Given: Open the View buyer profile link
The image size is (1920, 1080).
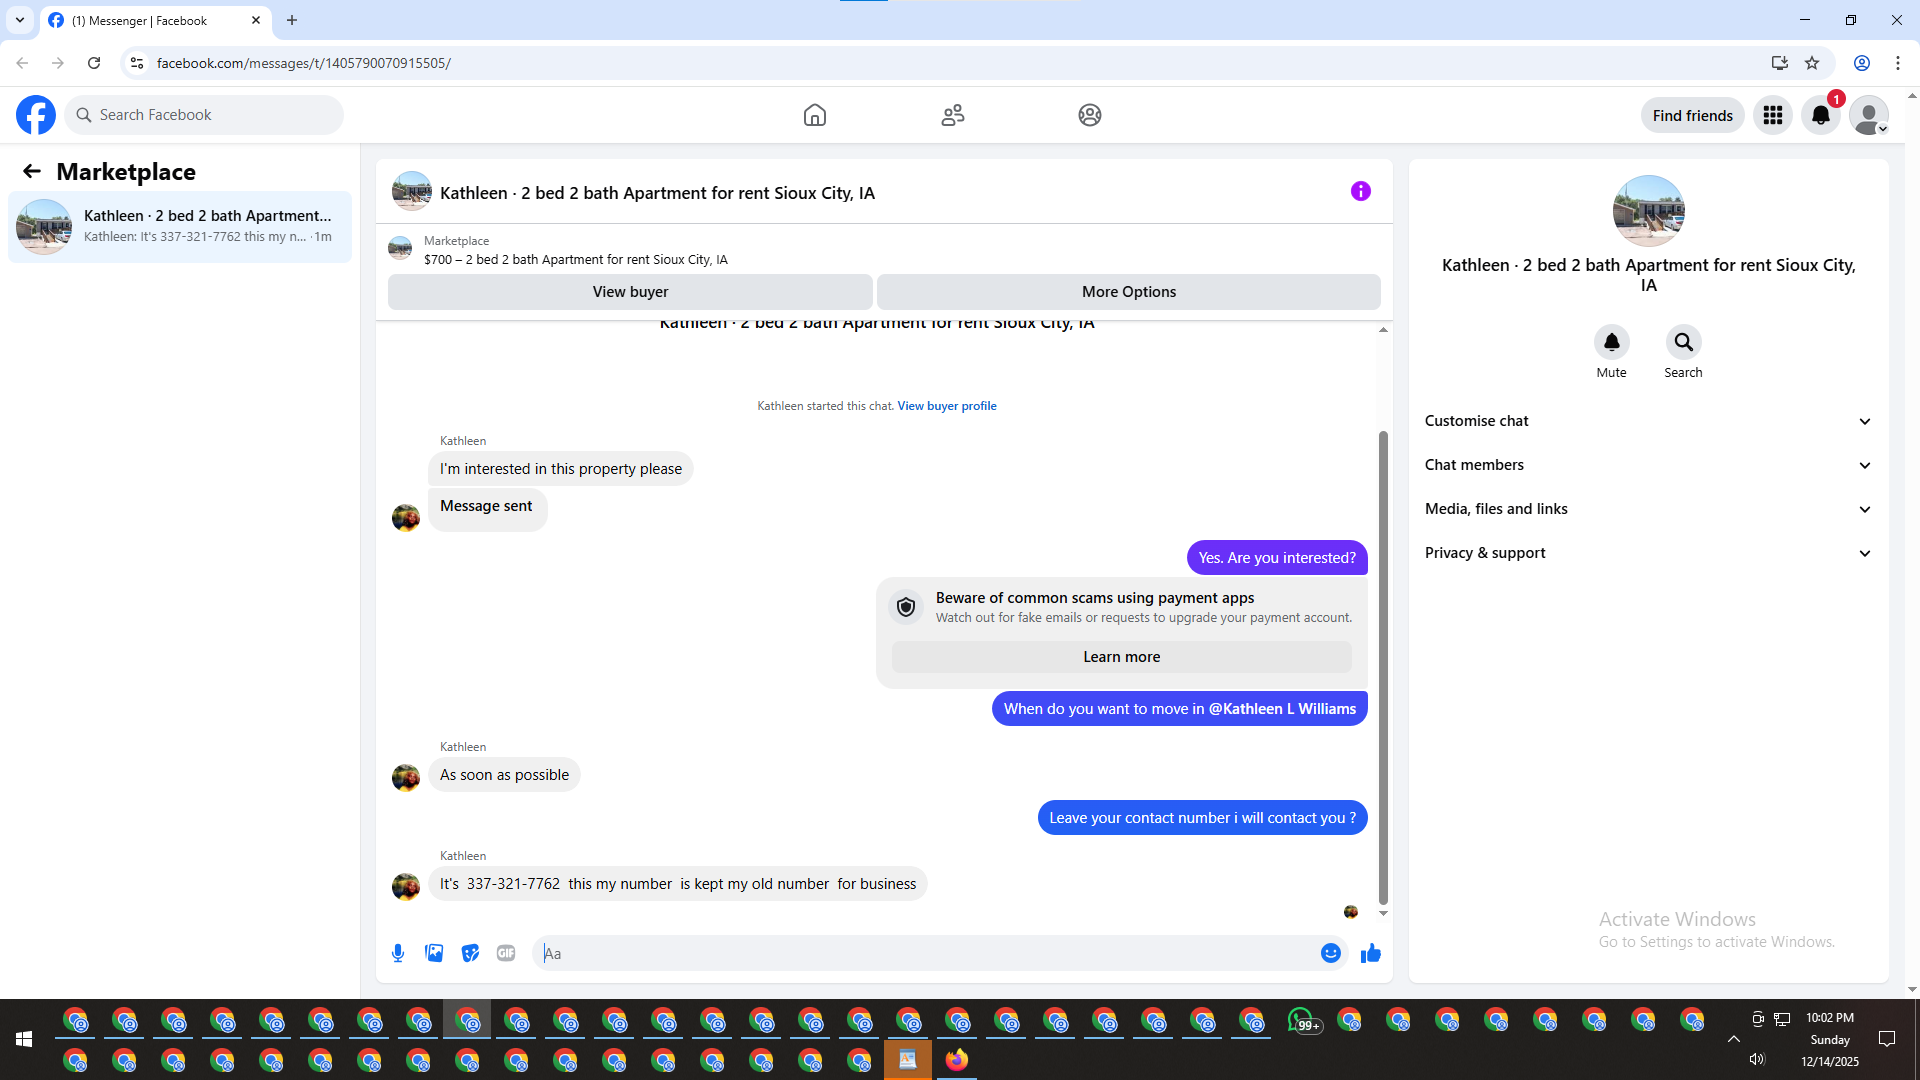Looking at the screenshot, I should click(x=946, y=406).
